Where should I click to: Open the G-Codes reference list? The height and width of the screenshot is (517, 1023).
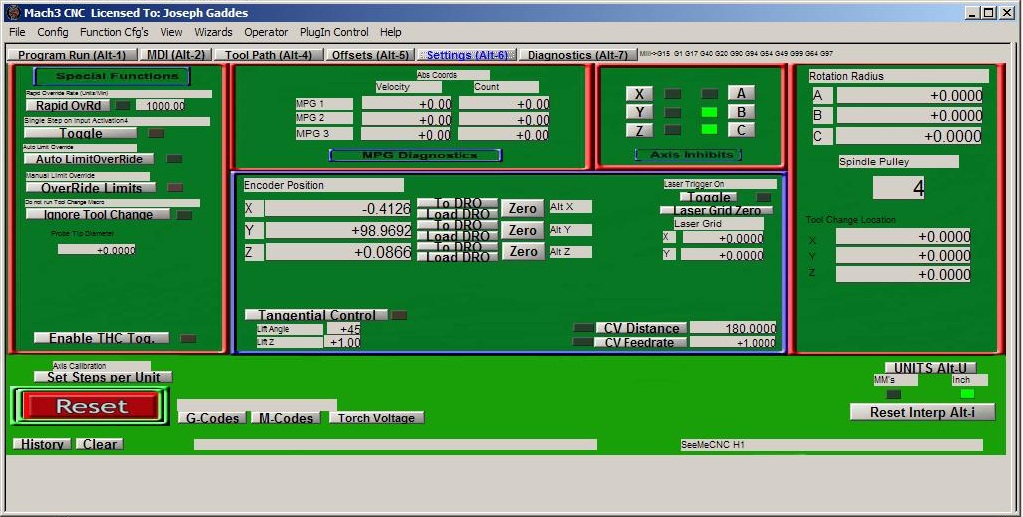213,418
